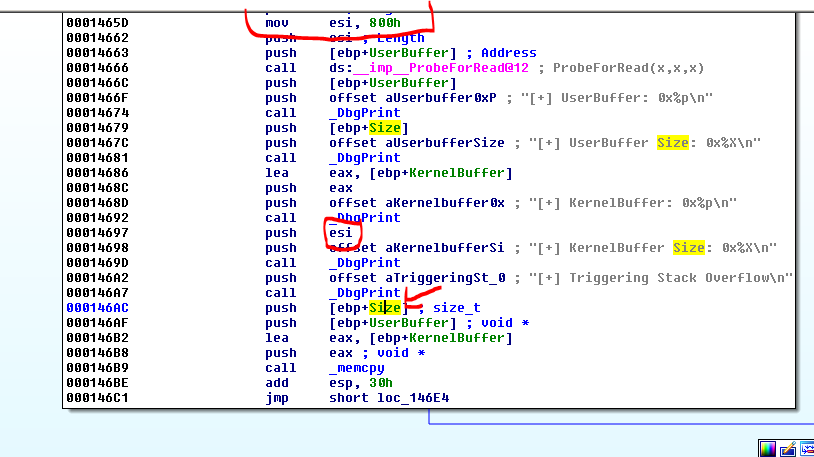
Task: Click the _memcpy function name
Action: [x=357, y=368]
